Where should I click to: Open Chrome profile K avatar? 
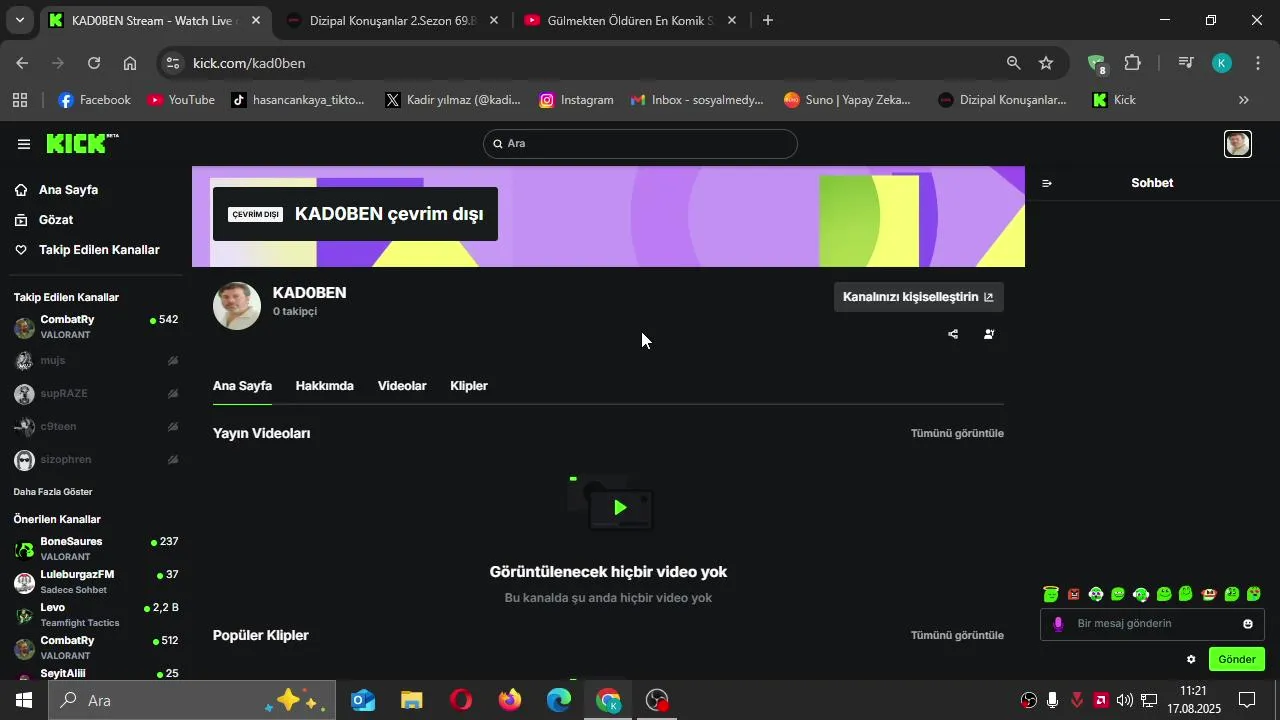click(1222, 63)
